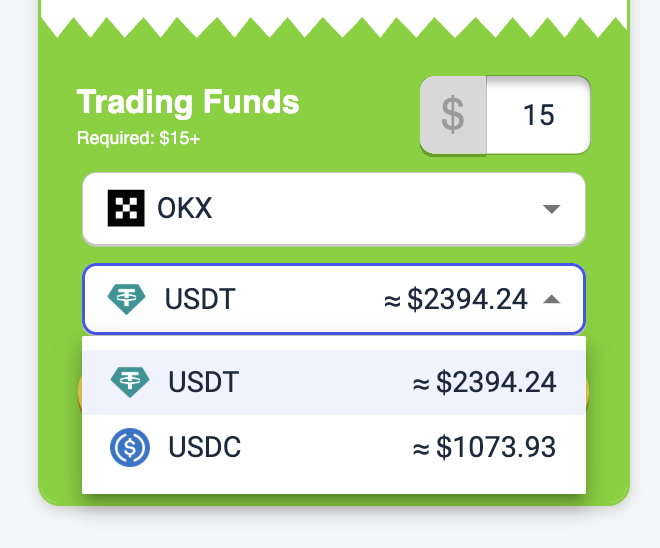This screenshot has height=548, width=660.
Task: Click the USDC coin icon in the list
Action: [x=130, y=447]
